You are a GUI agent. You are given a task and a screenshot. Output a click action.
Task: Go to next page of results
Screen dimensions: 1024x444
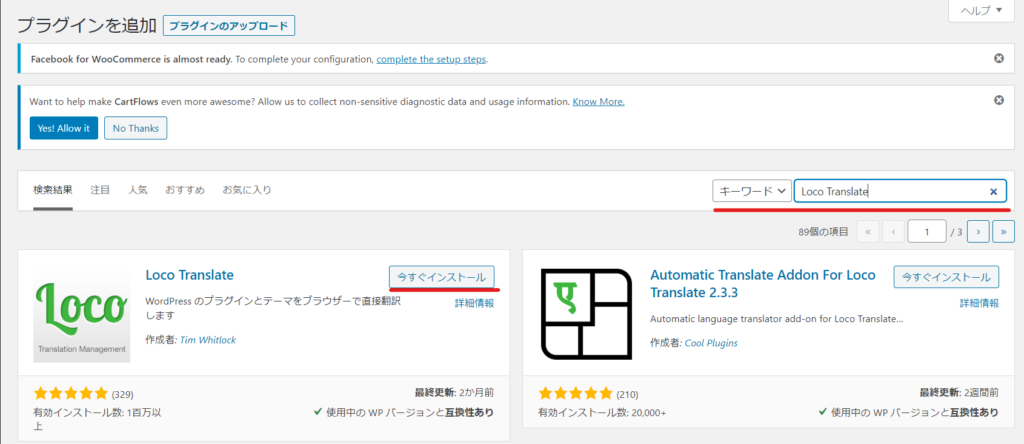978,231
